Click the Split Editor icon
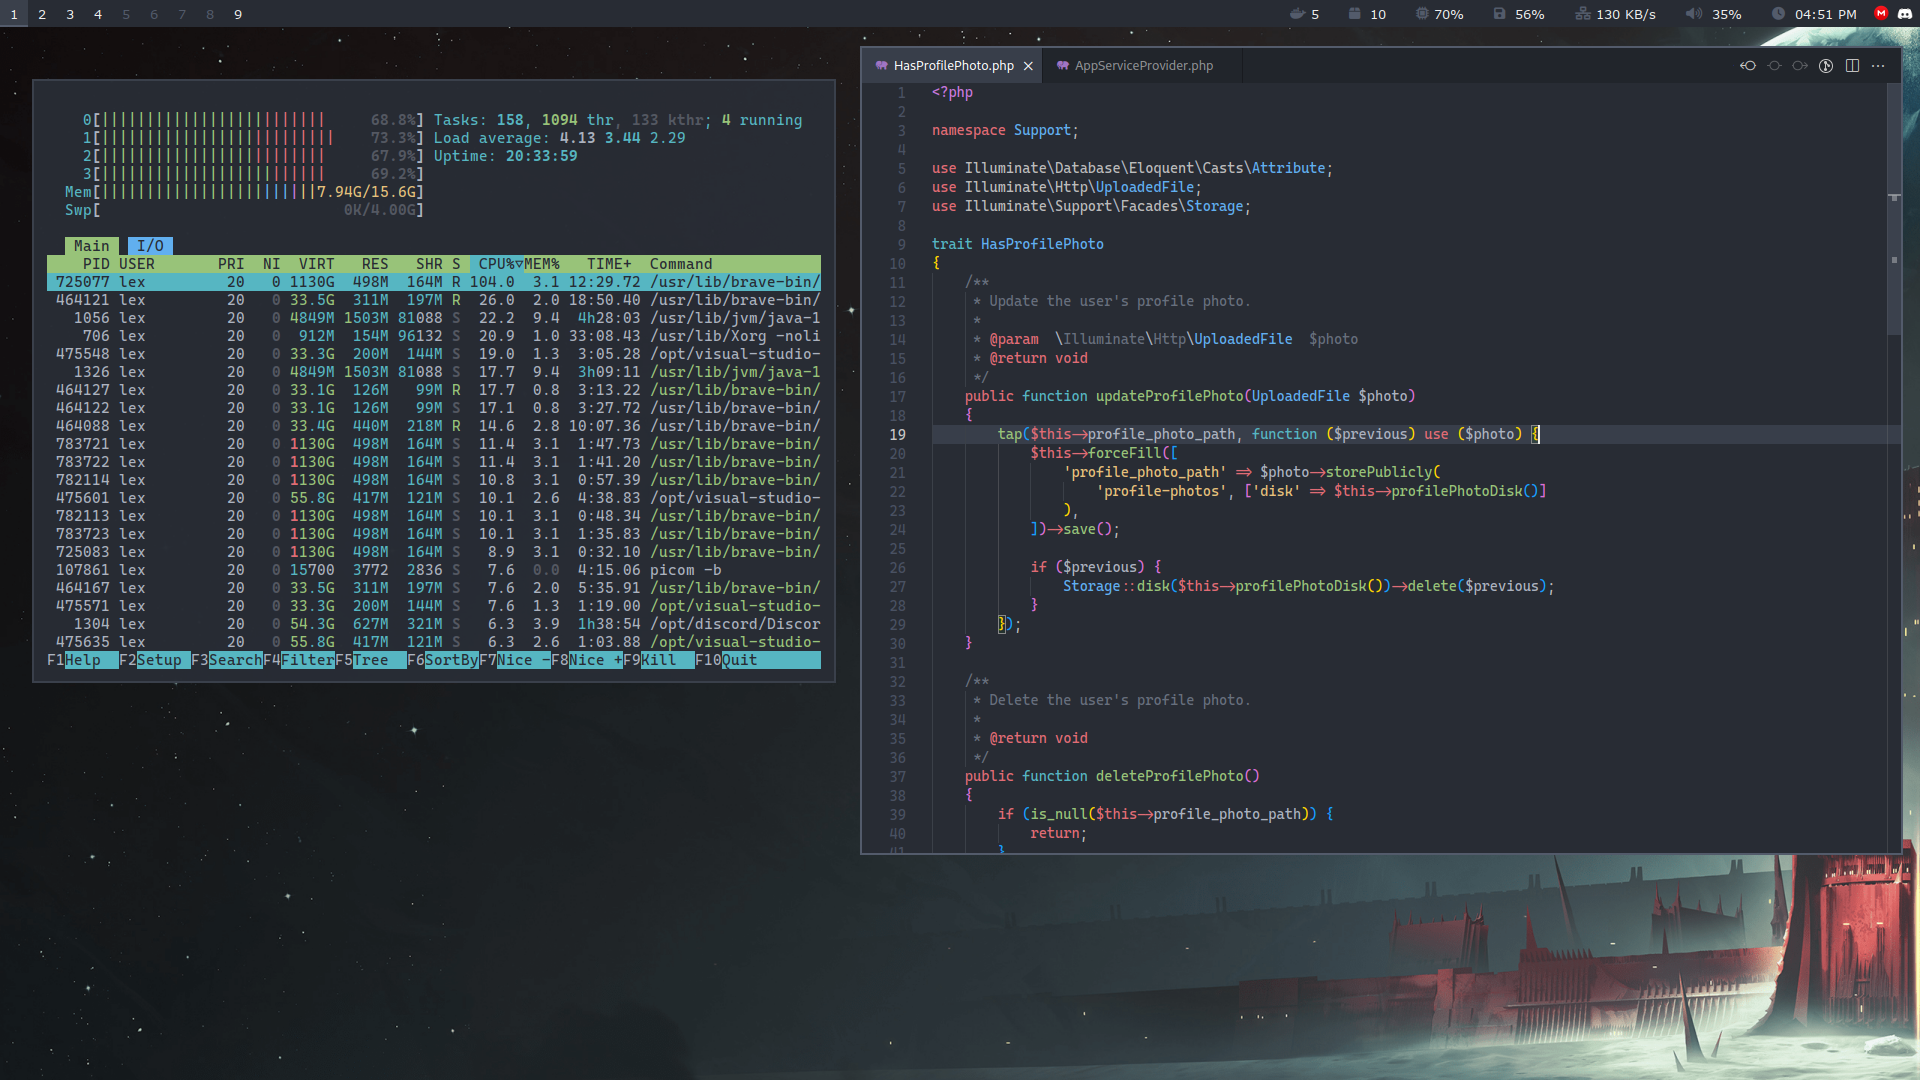This screenshot has height=1080, width=1920. [1852, 66]
